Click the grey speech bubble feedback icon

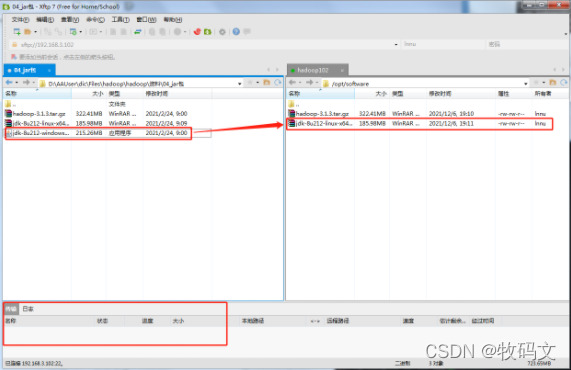coord(247,32)
